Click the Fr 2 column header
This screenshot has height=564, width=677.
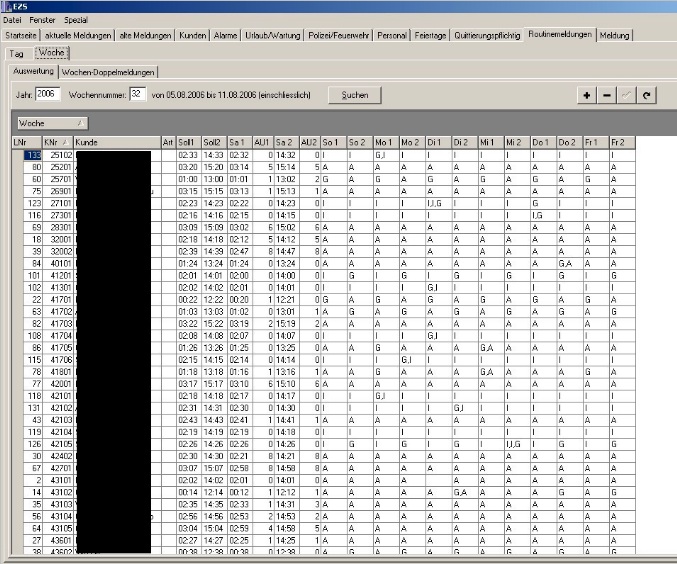(622, 143)
